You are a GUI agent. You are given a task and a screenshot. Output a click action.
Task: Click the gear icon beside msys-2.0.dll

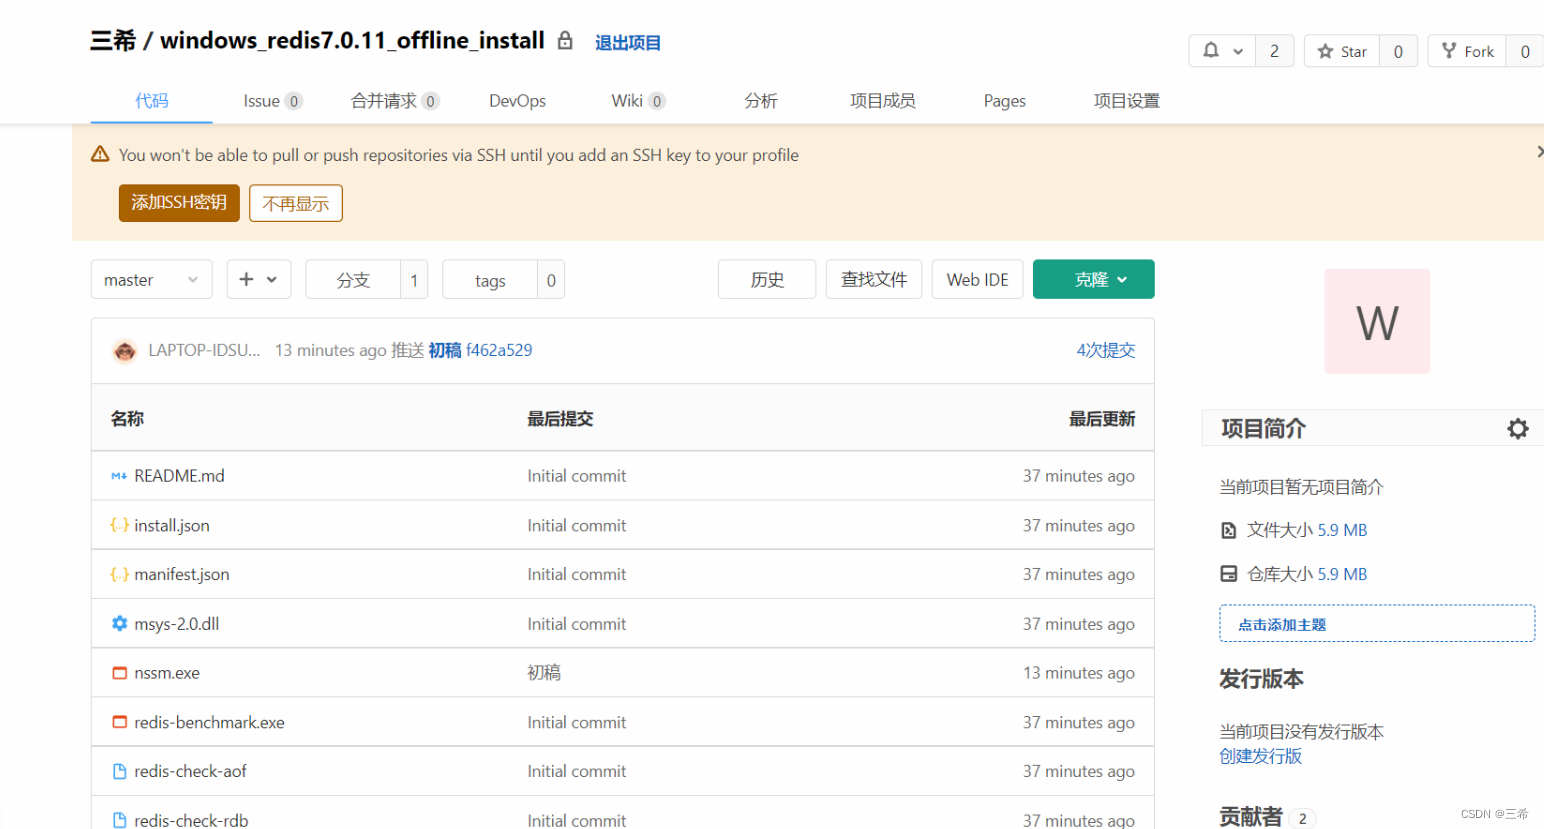119,623
